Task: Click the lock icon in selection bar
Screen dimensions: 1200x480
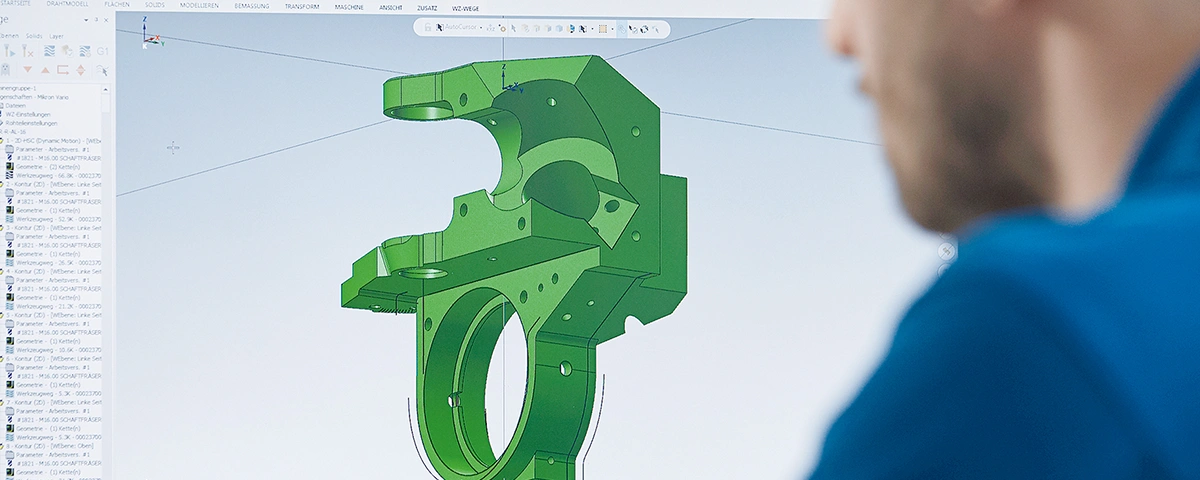Action: [x=428, y=28]
